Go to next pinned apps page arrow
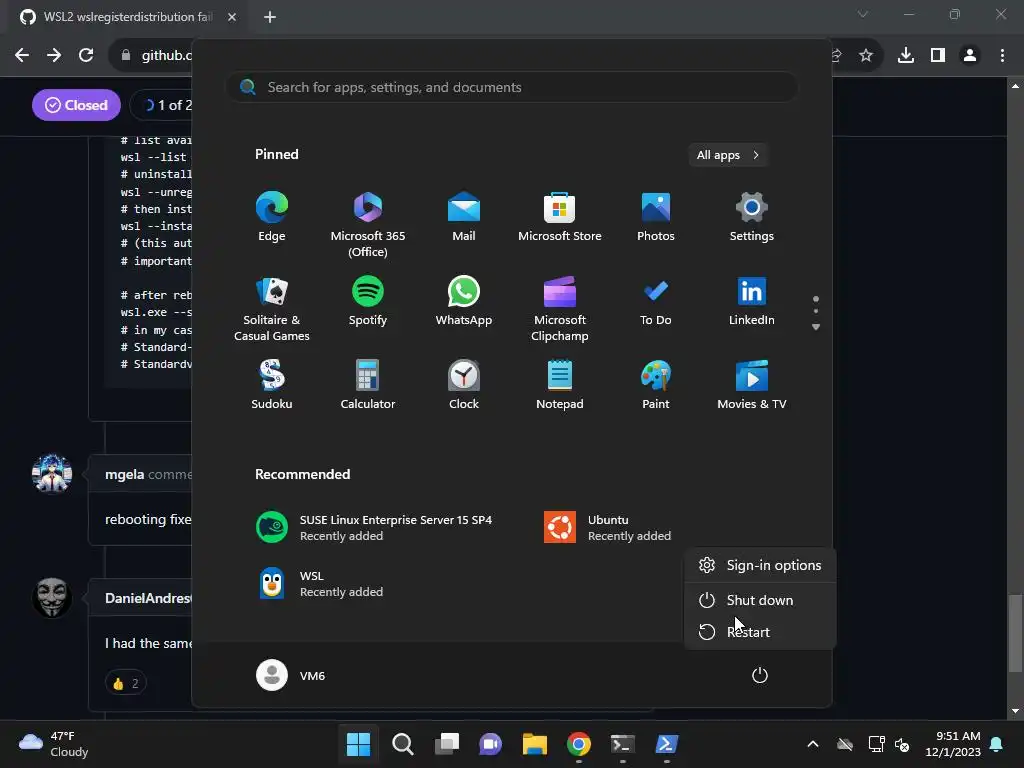1024x768 pixels. [816, 327]
